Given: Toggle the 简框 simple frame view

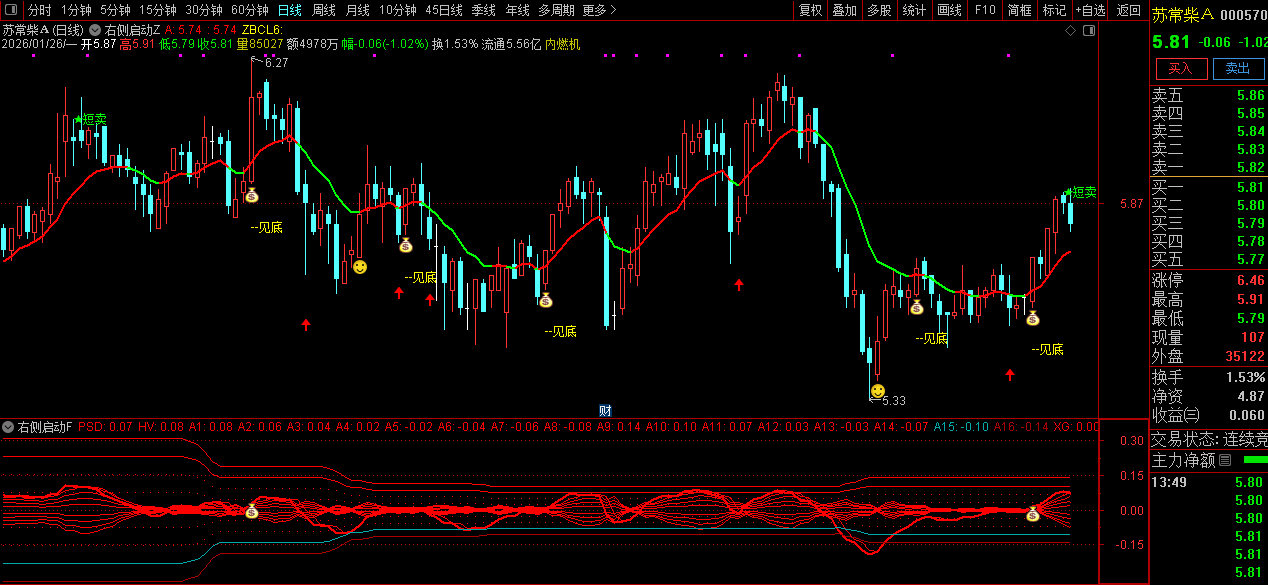Looking at the screenshot, I should point(1020,10).
